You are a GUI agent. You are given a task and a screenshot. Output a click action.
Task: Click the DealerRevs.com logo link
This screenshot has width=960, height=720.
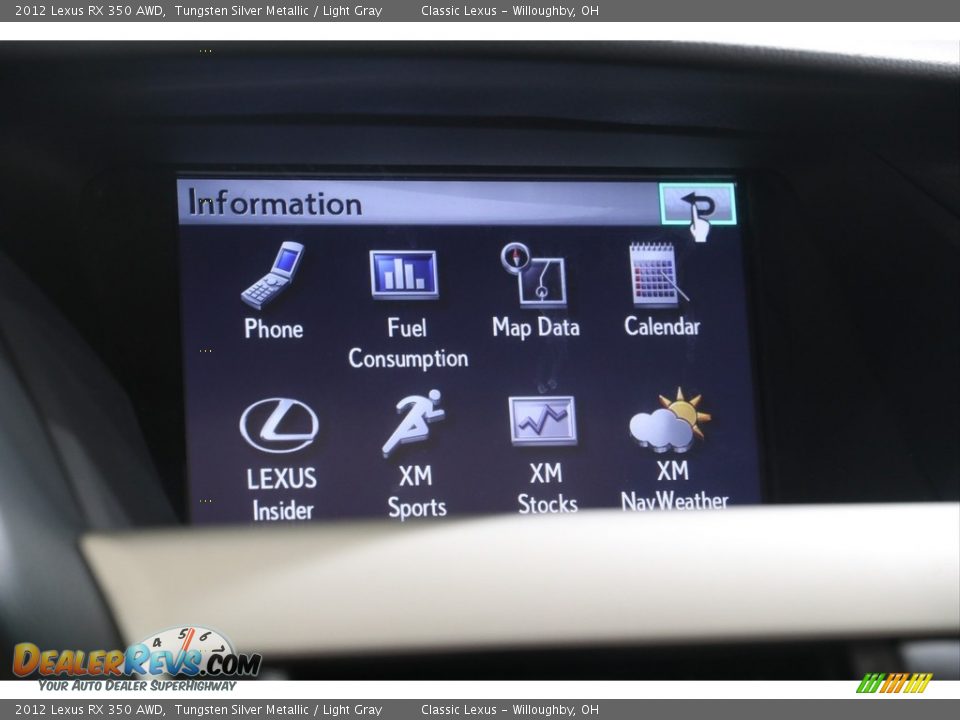[137, 660]
